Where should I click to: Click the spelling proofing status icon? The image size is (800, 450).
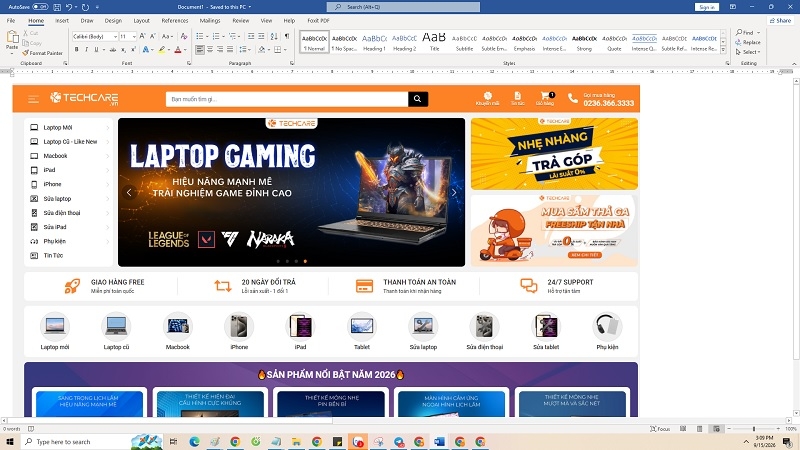[31, 429]
